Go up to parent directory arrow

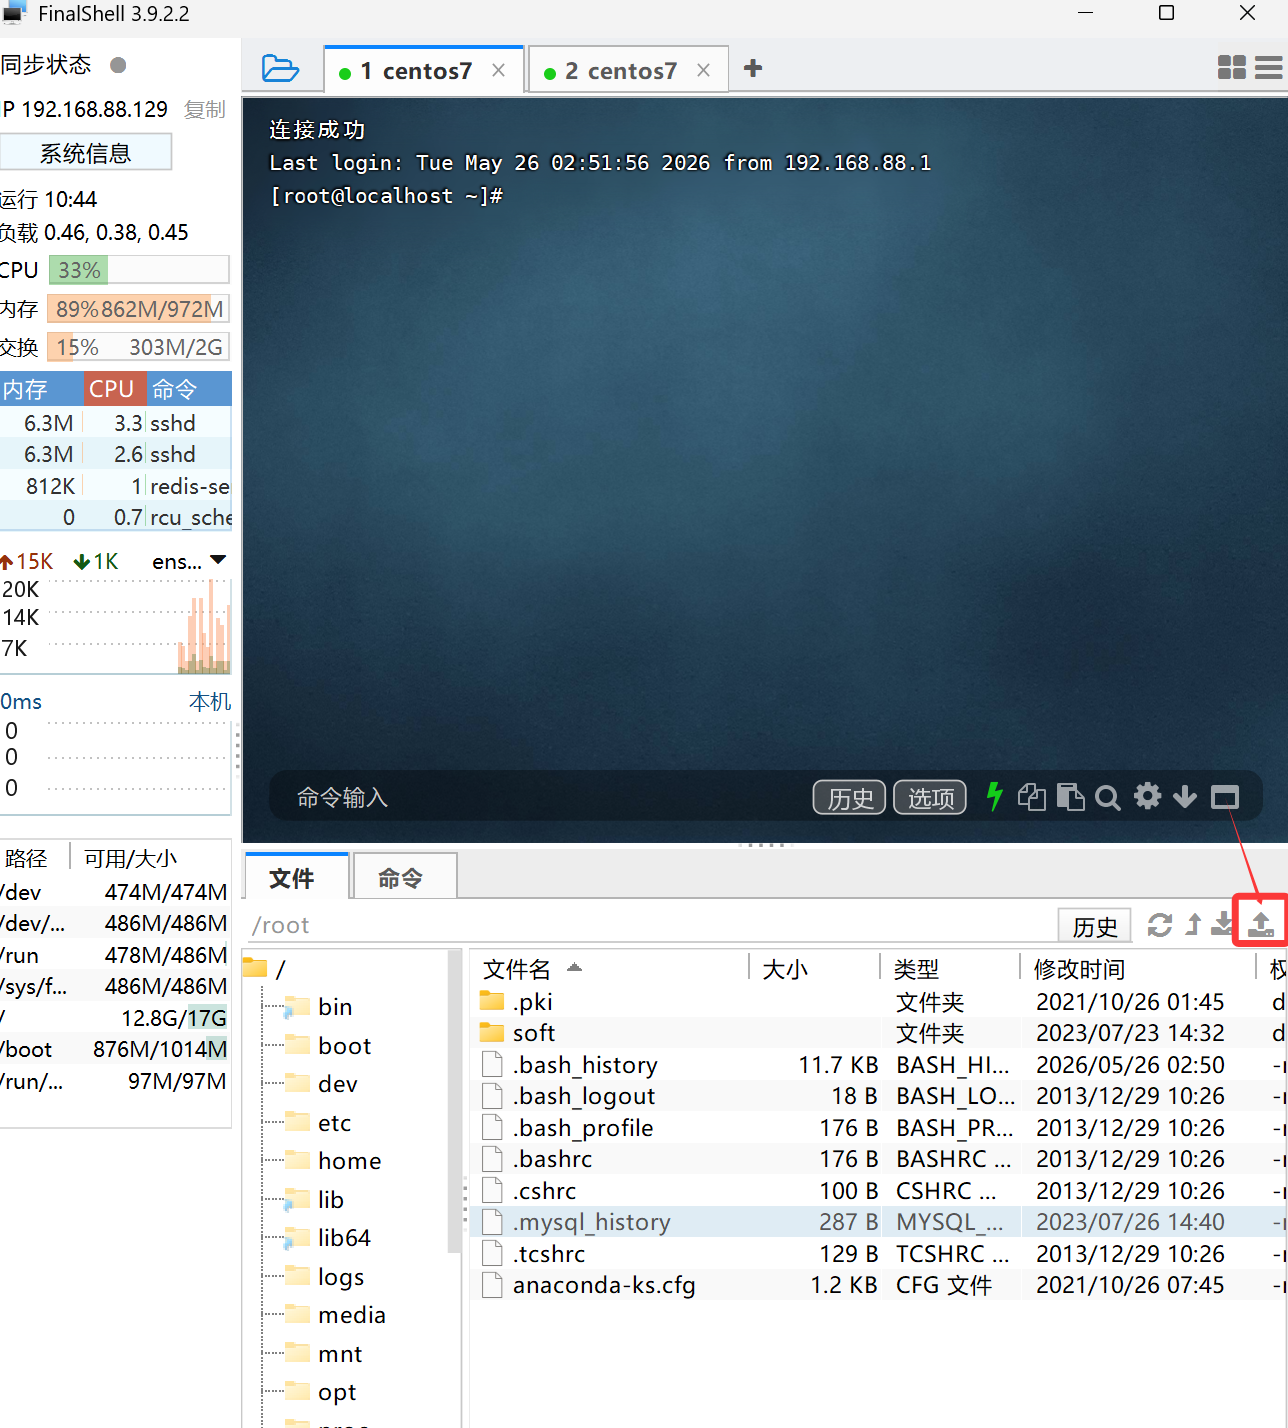point(1193,924)
